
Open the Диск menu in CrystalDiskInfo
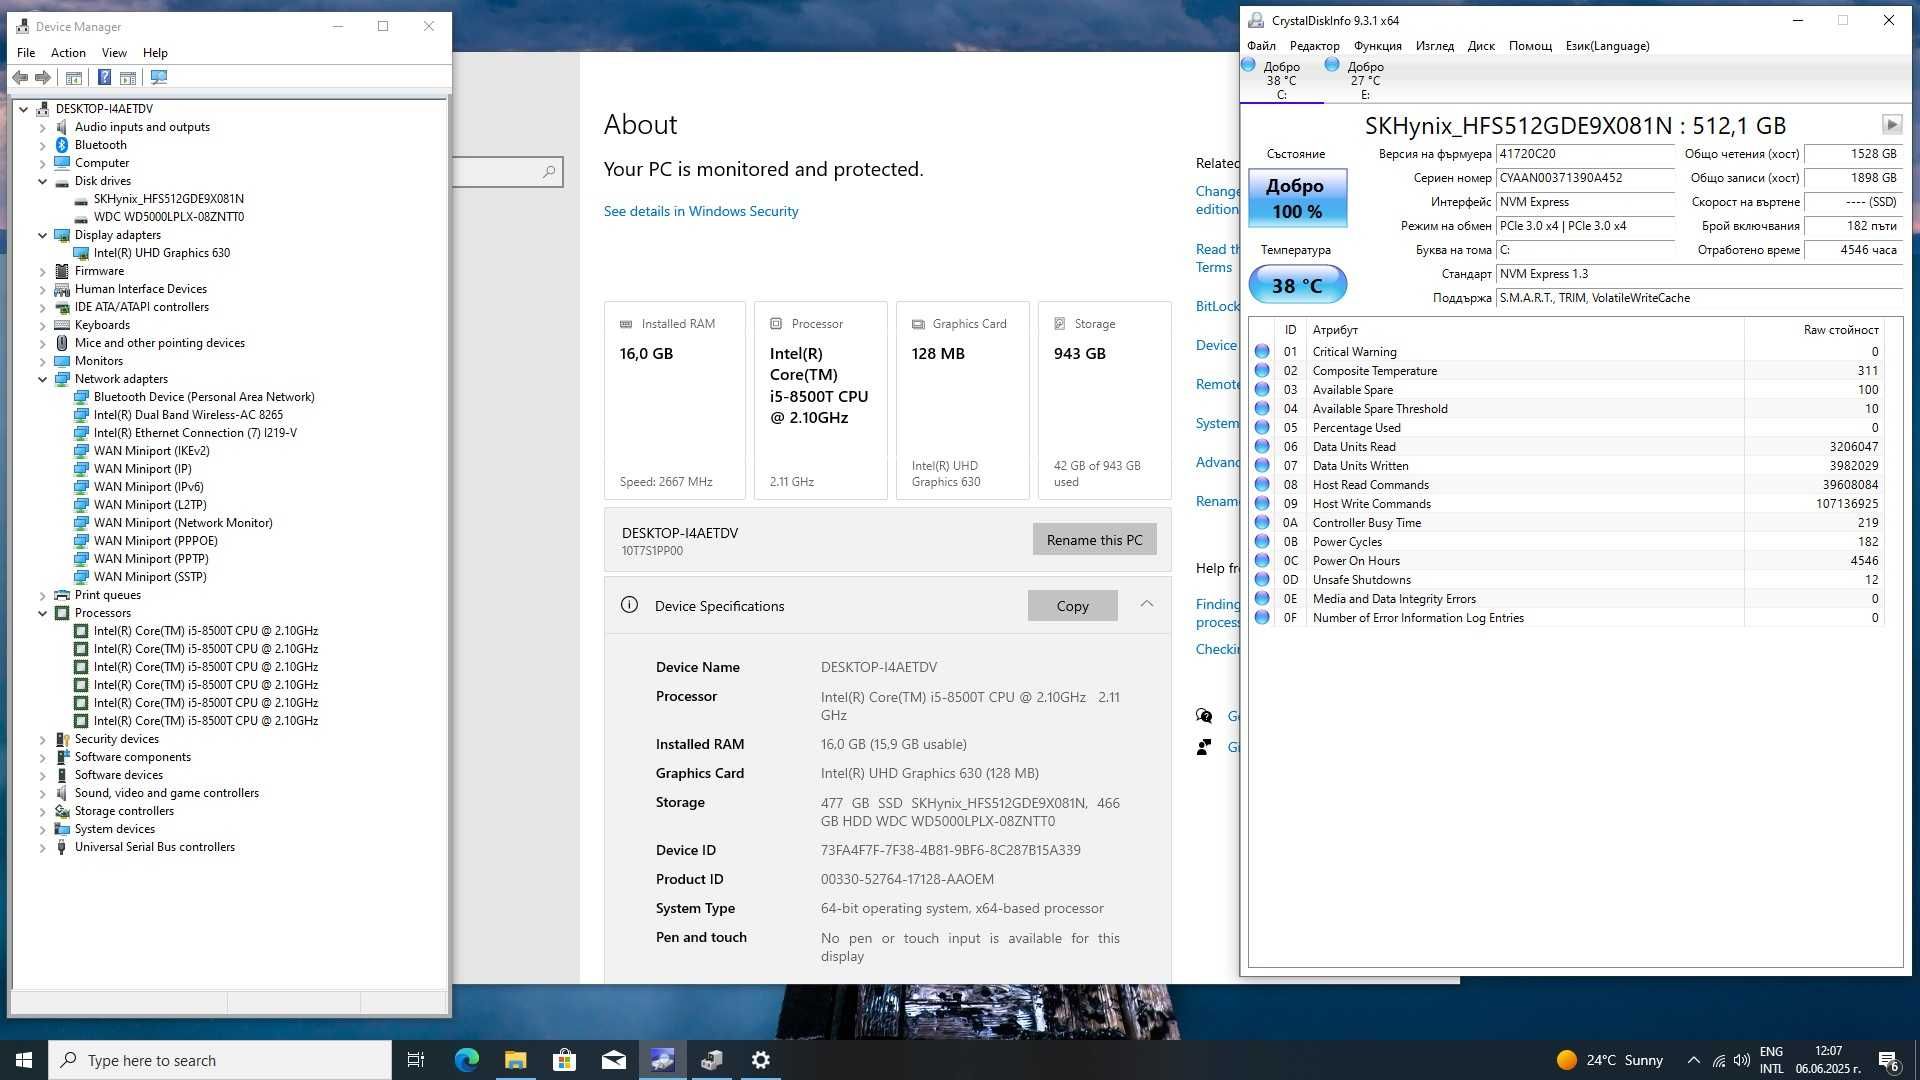pos(1481,46)
